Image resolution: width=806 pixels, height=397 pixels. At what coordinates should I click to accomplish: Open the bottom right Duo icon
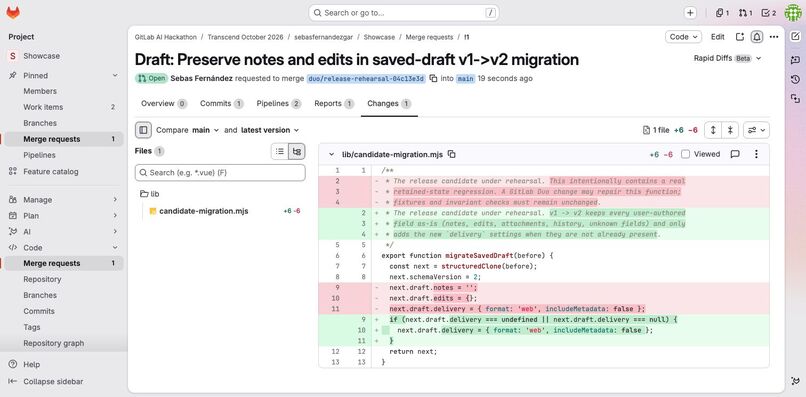795,381
